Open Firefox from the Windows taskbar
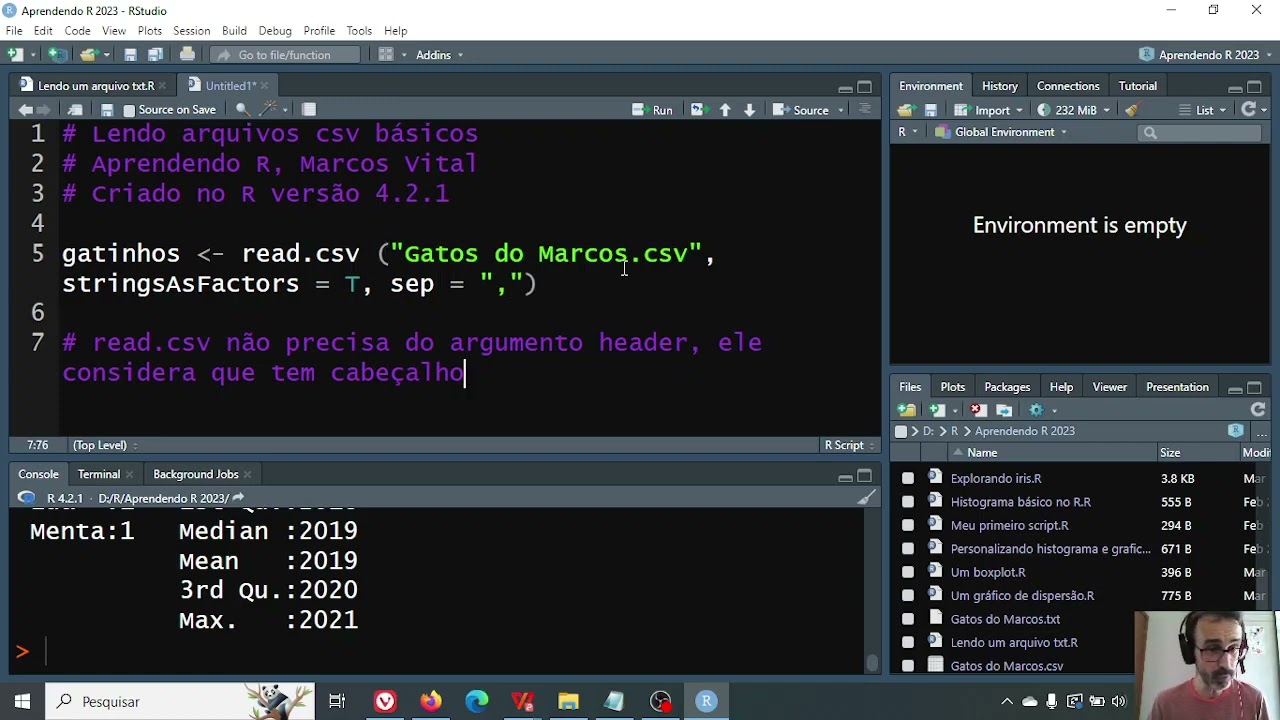 (430, 702)
